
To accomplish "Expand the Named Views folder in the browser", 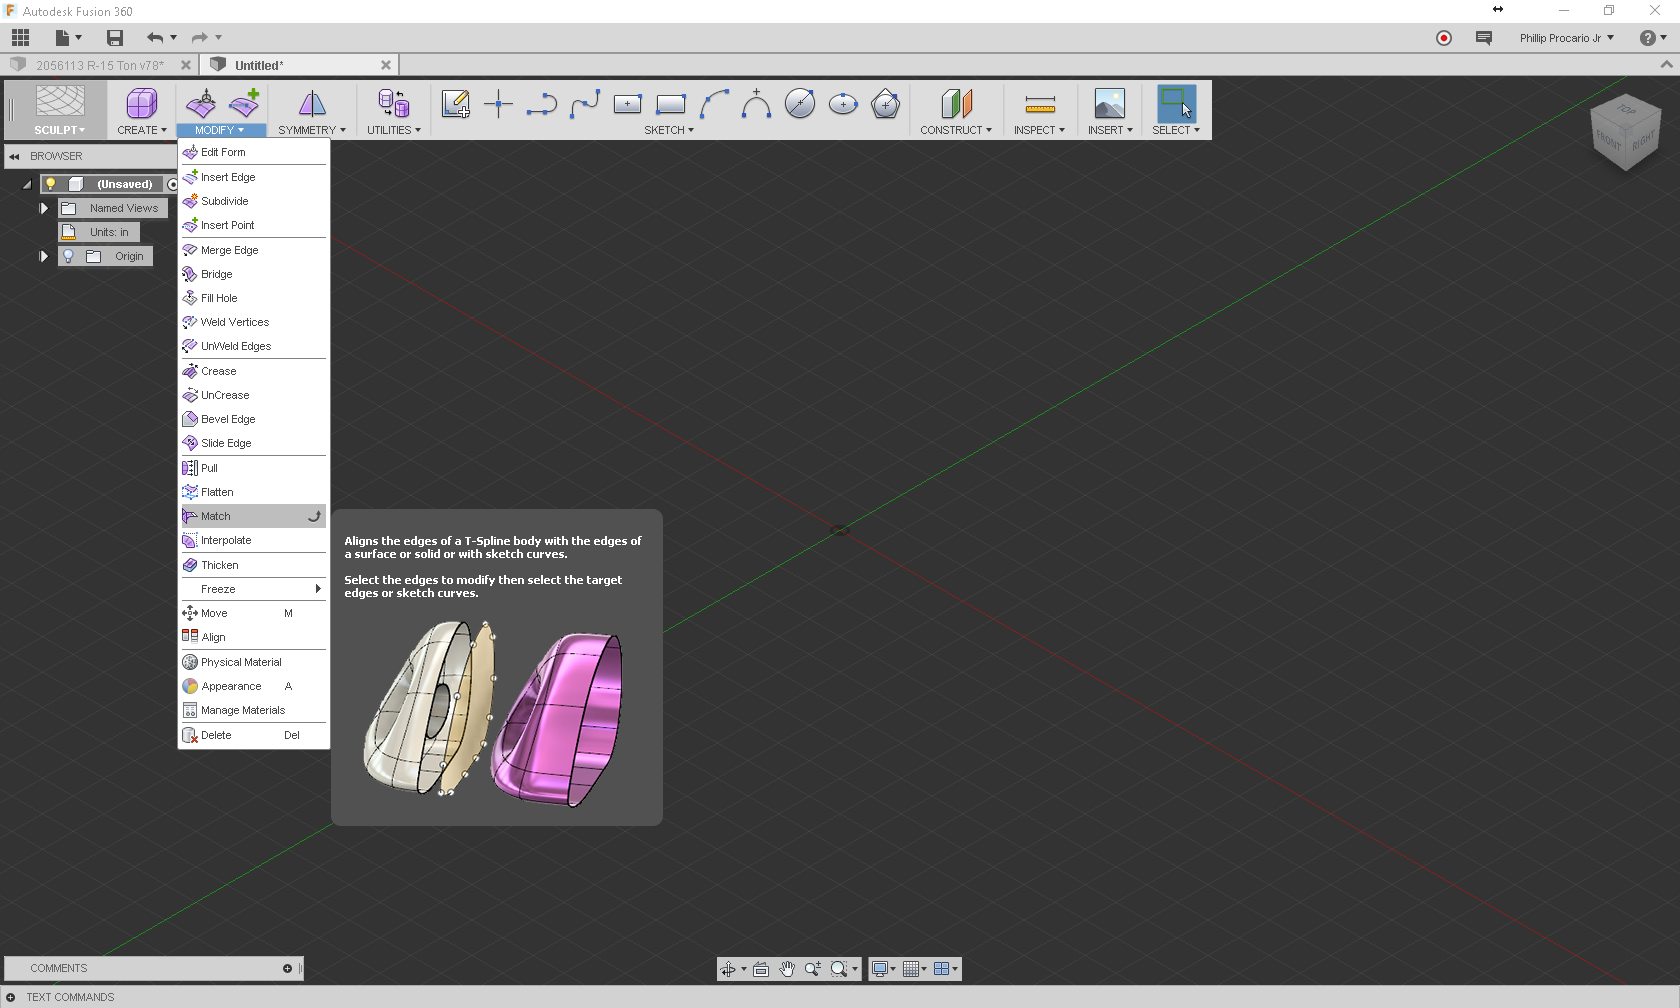I will [x=43, y=208].
